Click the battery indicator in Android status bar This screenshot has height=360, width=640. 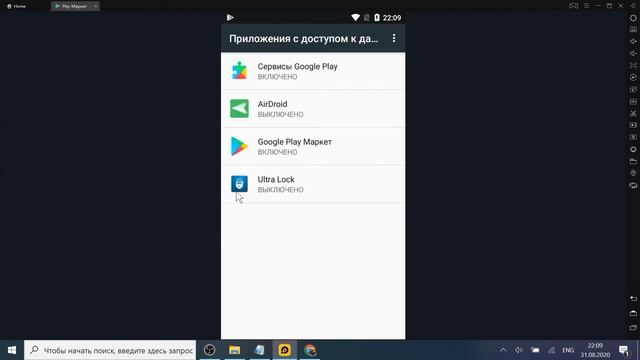(x=377, y=18)
